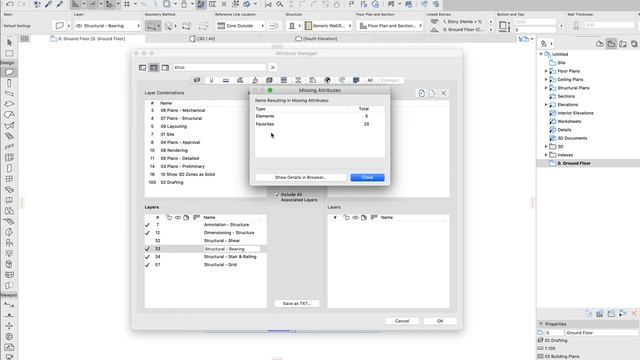
Task: Click the attribute search input field
Action: (220, 67)
